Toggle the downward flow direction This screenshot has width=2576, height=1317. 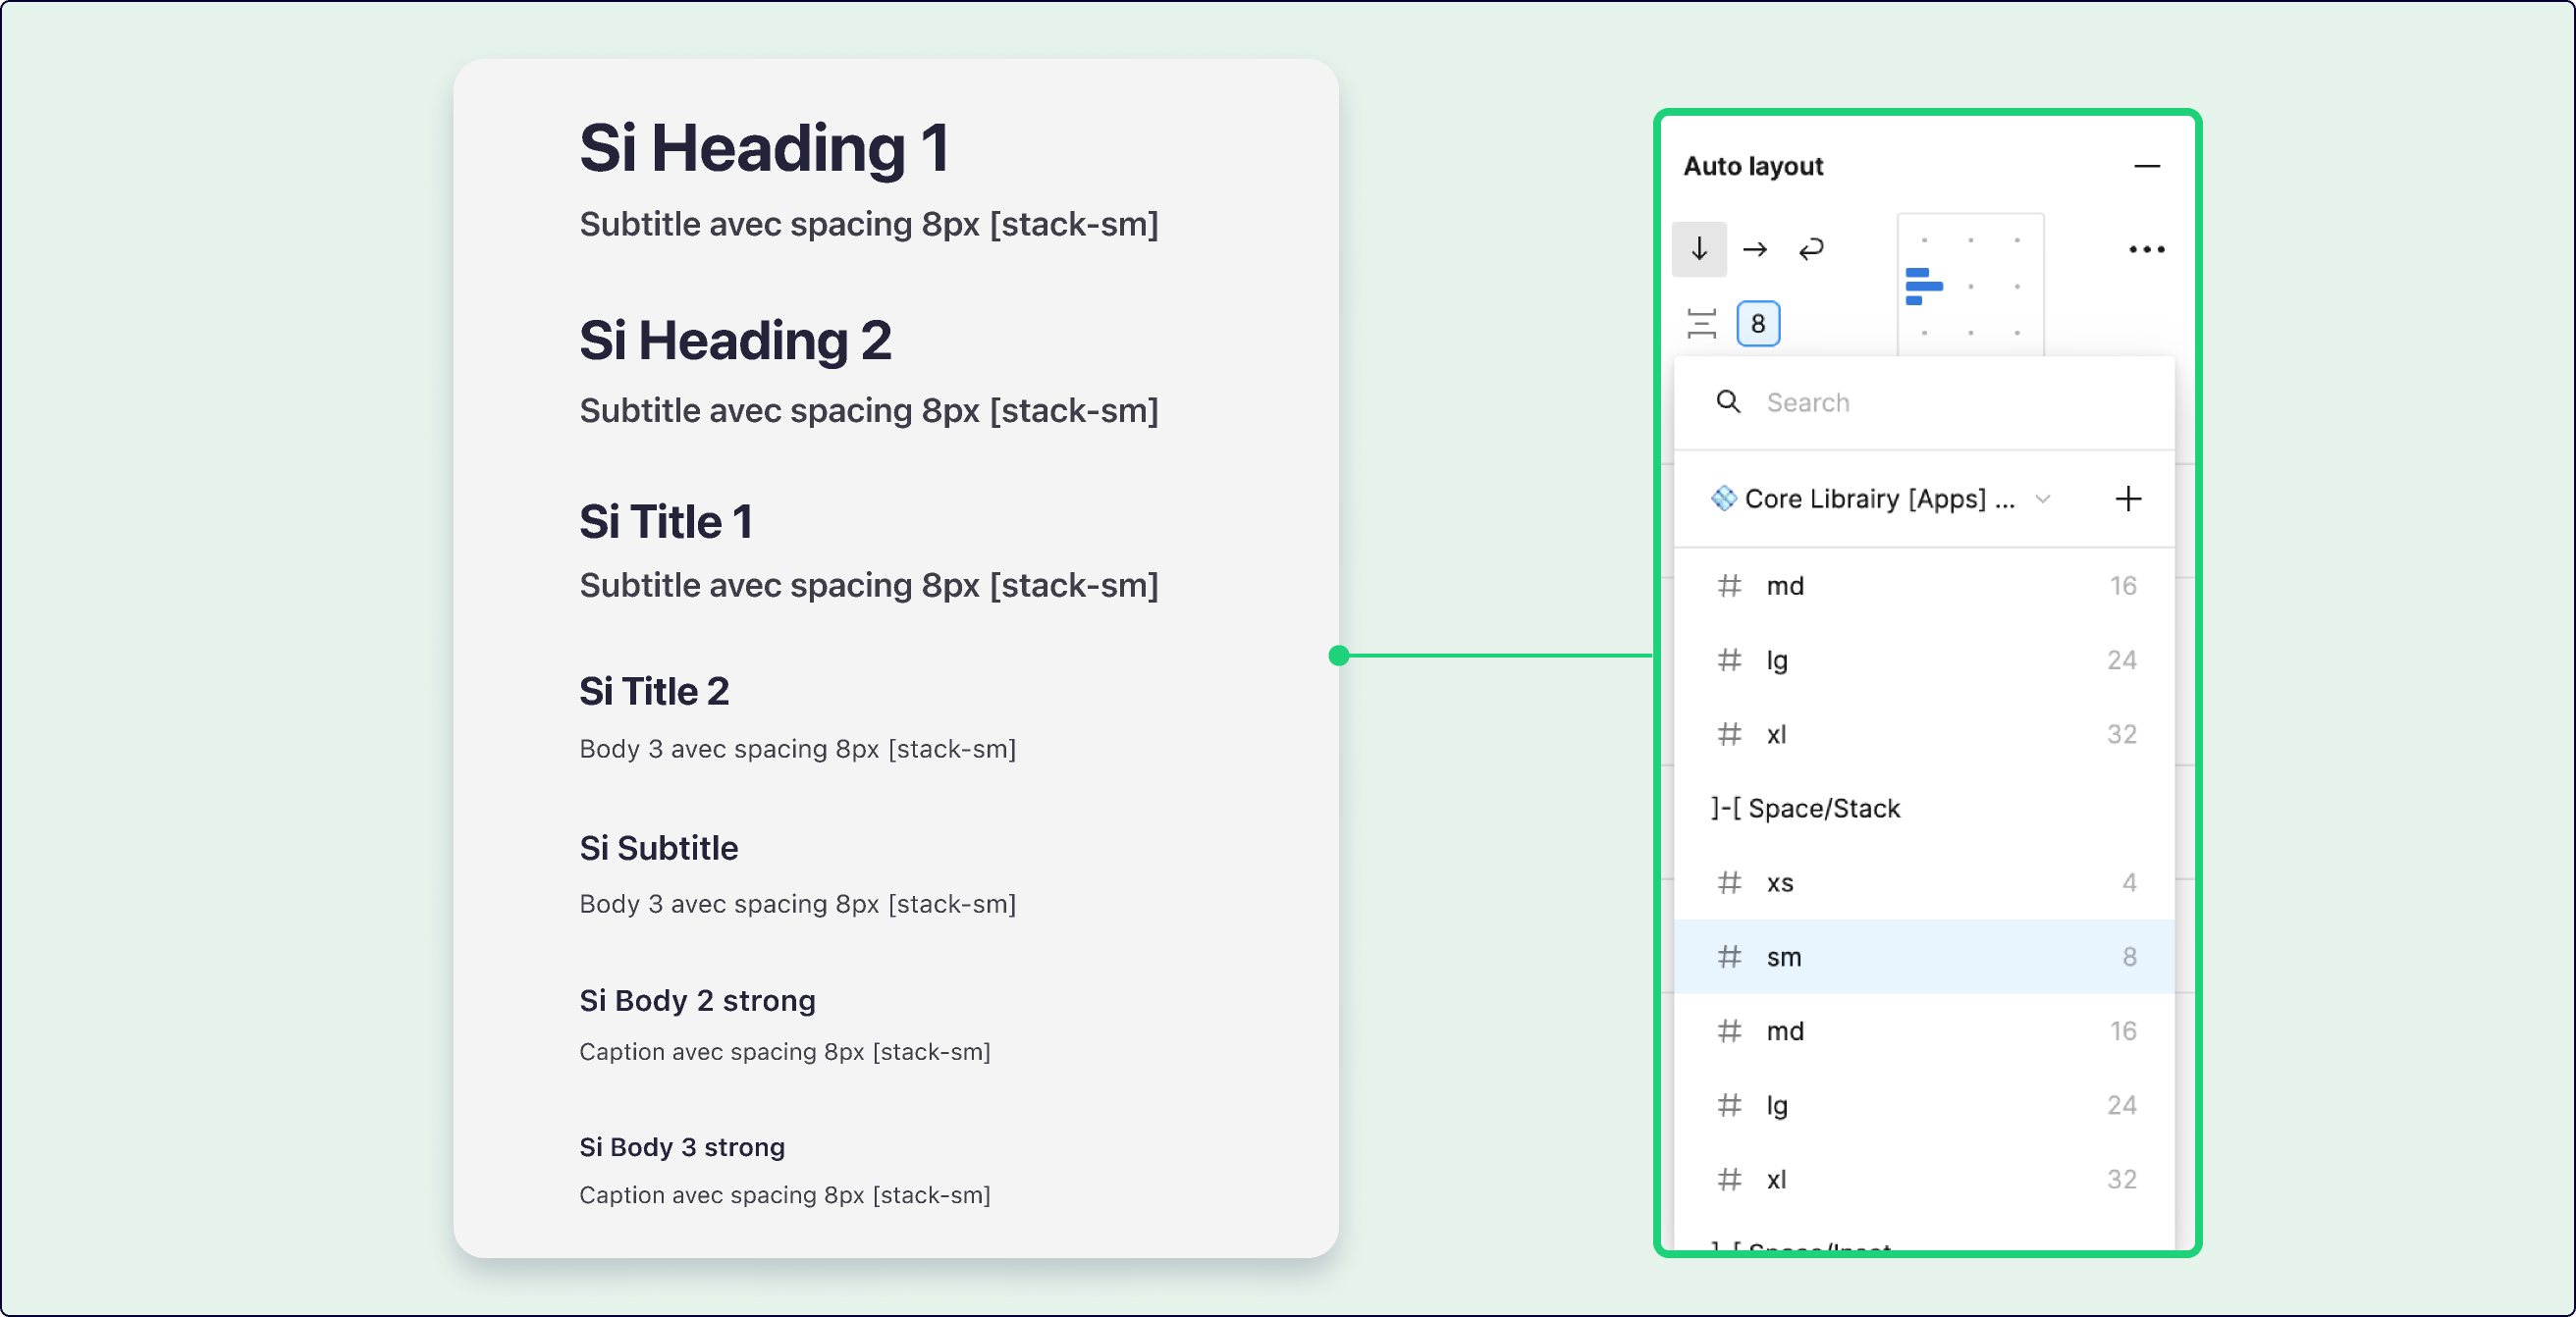coord(1698,249)
